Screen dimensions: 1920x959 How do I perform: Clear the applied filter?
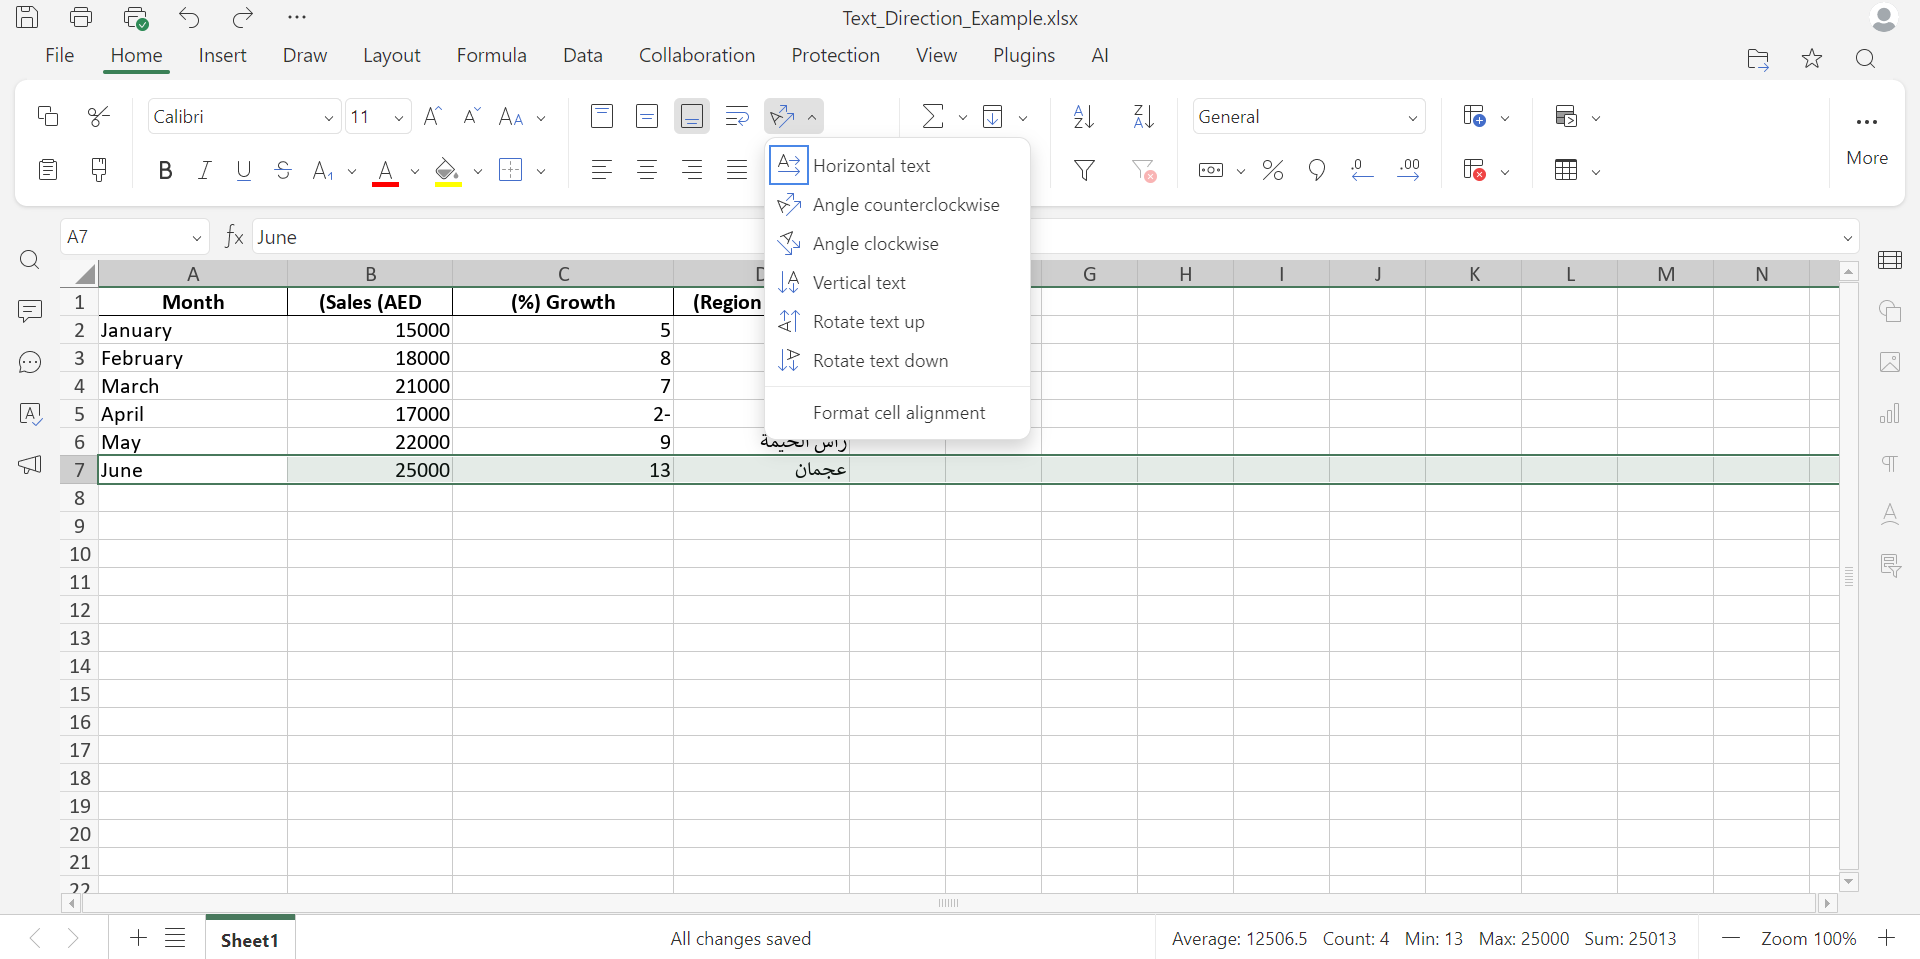click(1144, 170)
